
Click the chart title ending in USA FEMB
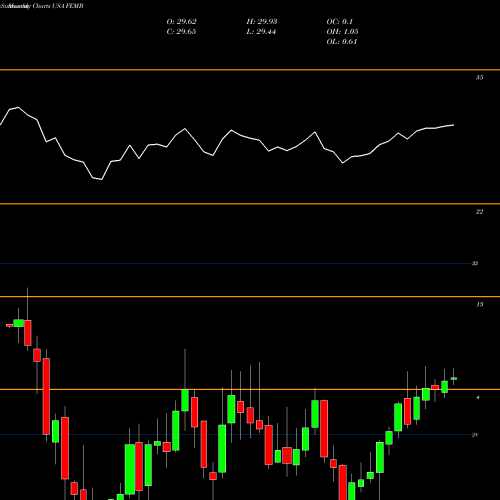click(x=42, y=6)
